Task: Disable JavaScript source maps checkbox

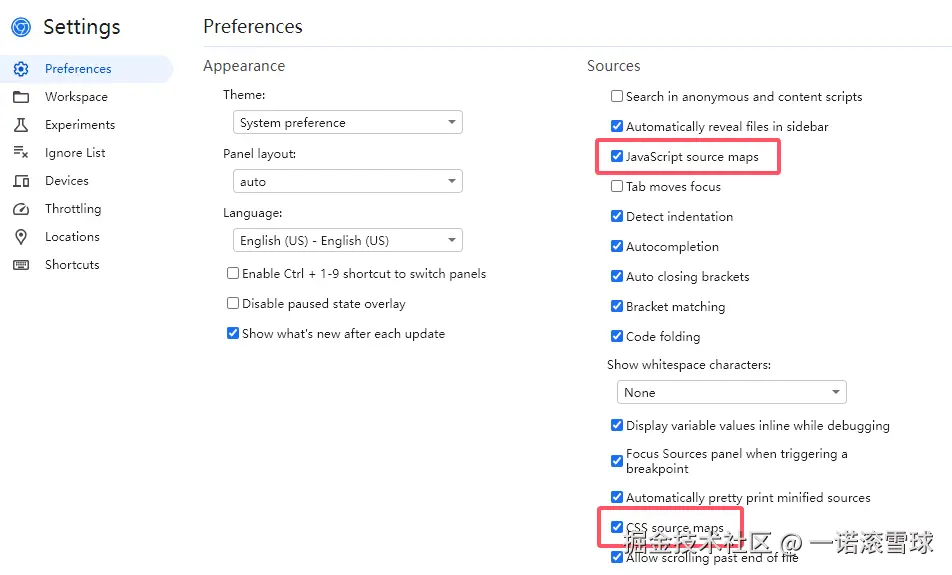Action: pos(617,157)
